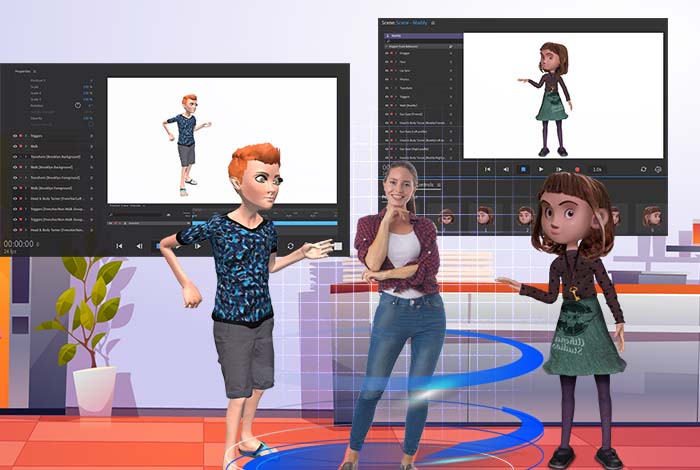Click the refresh icon in the Properties window
The height and width of the screenshot is (470, 700).
[291, 246]
